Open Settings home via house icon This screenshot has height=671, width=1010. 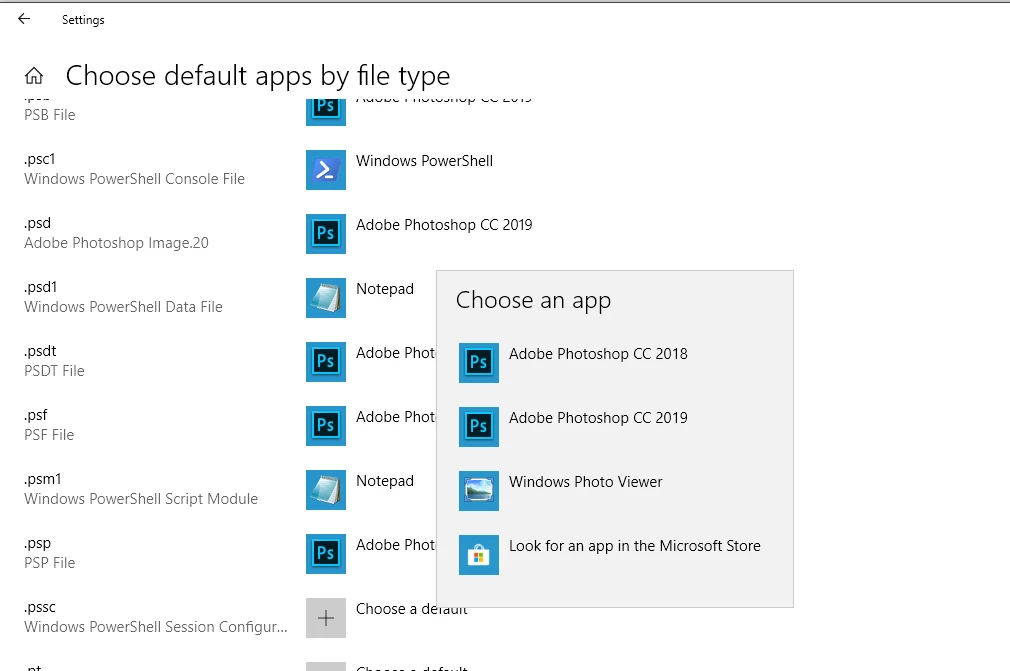point(34,76)
